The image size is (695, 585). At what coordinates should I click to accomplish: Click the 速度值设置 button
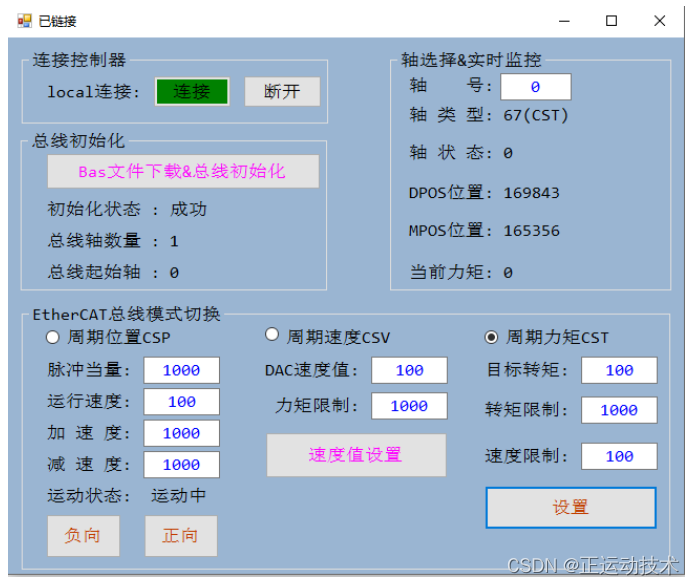tap(356, 455)
